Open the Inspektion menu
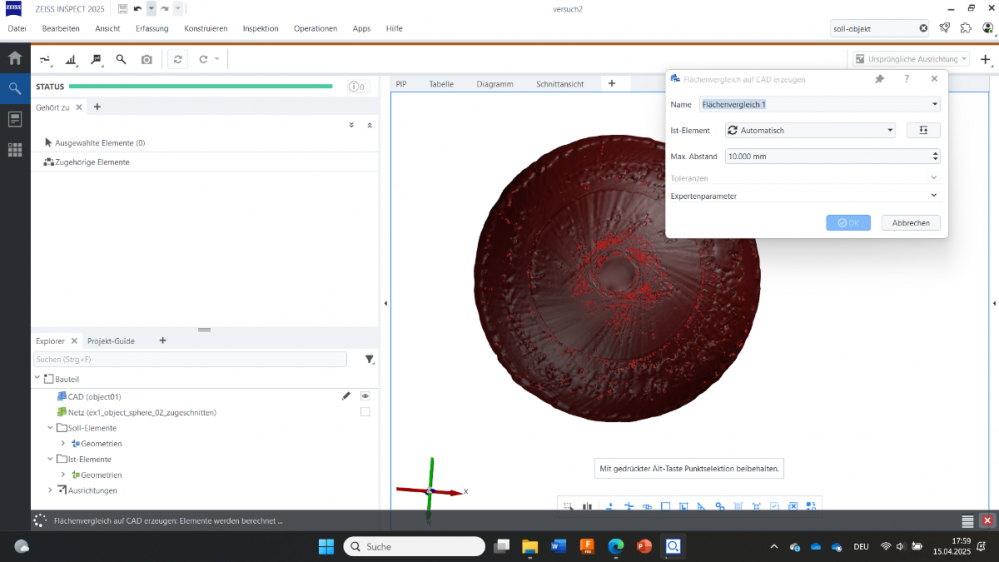 pyautogui.click(x=261, y=28)
